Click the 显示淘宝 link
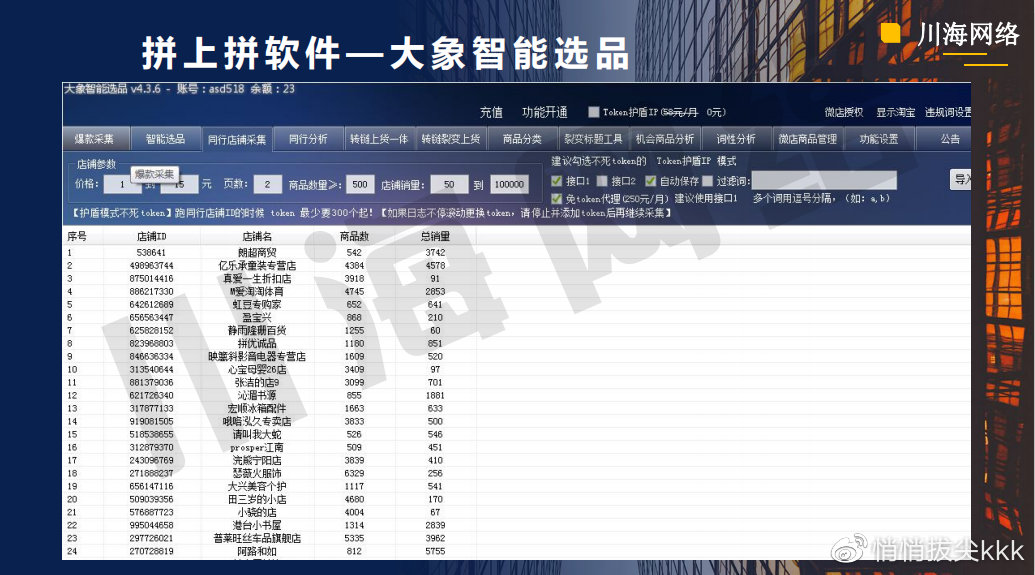 point(895,112)
